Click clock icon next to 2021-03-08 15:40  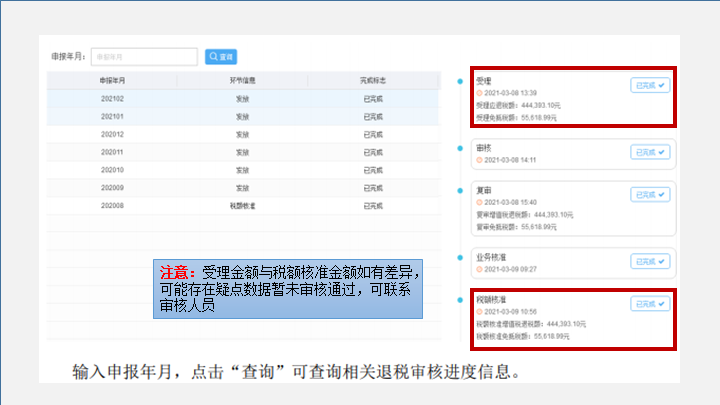pos(479,202)
